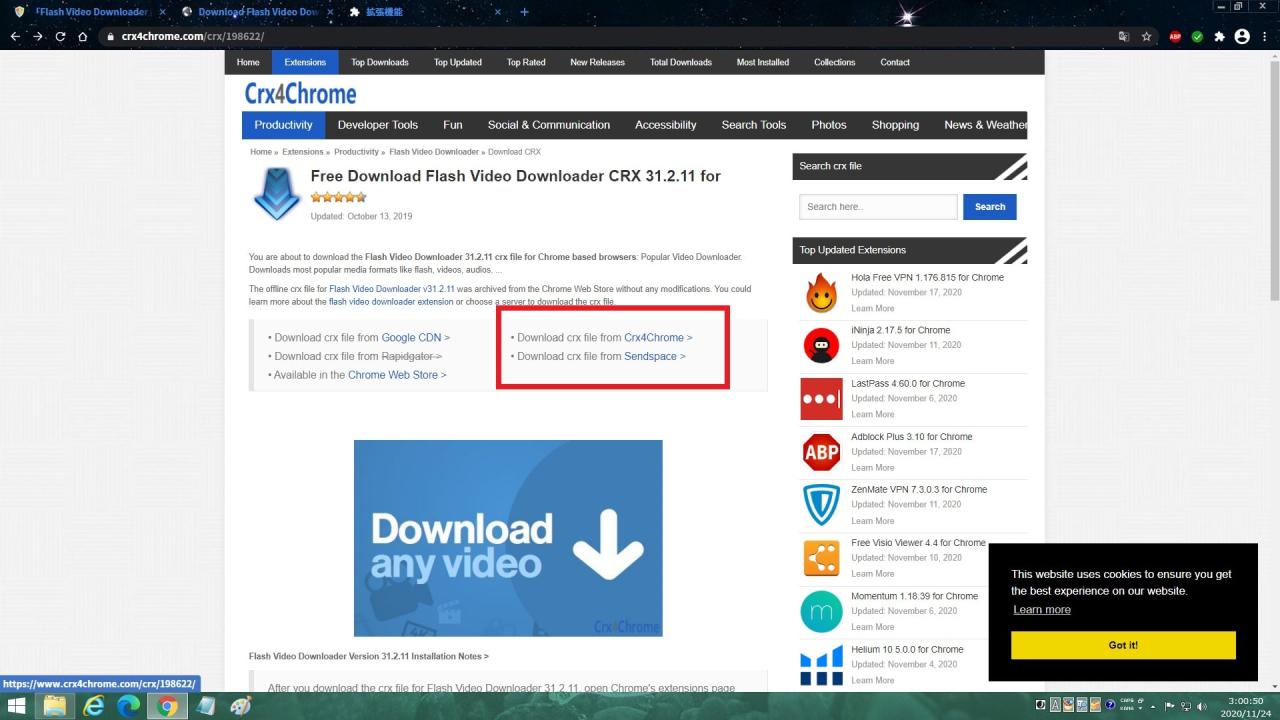Open the browser home page icon
1280x720 pixels.
pyautogui.click(x=83, y=36)
